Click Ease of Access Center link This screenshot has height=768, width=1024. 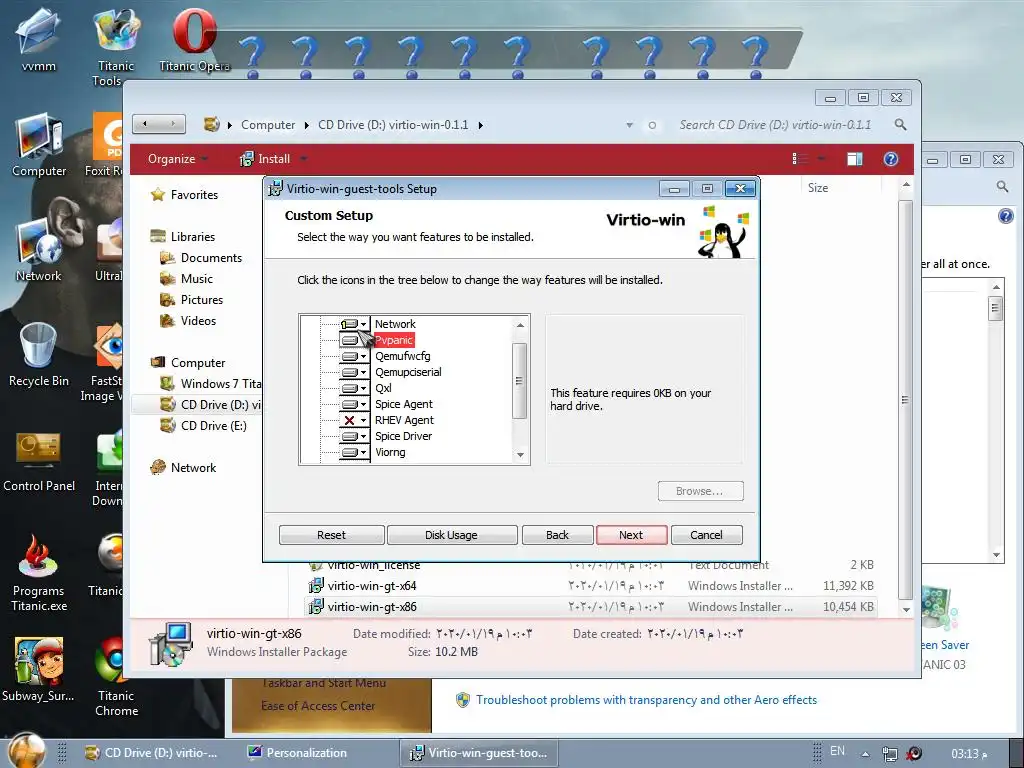318,706
